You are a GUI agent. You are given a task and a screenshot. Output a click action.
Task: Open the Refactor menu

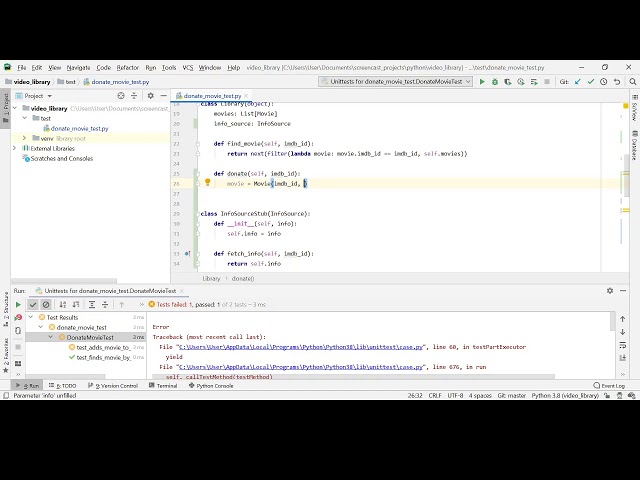(x=128, y=68)
